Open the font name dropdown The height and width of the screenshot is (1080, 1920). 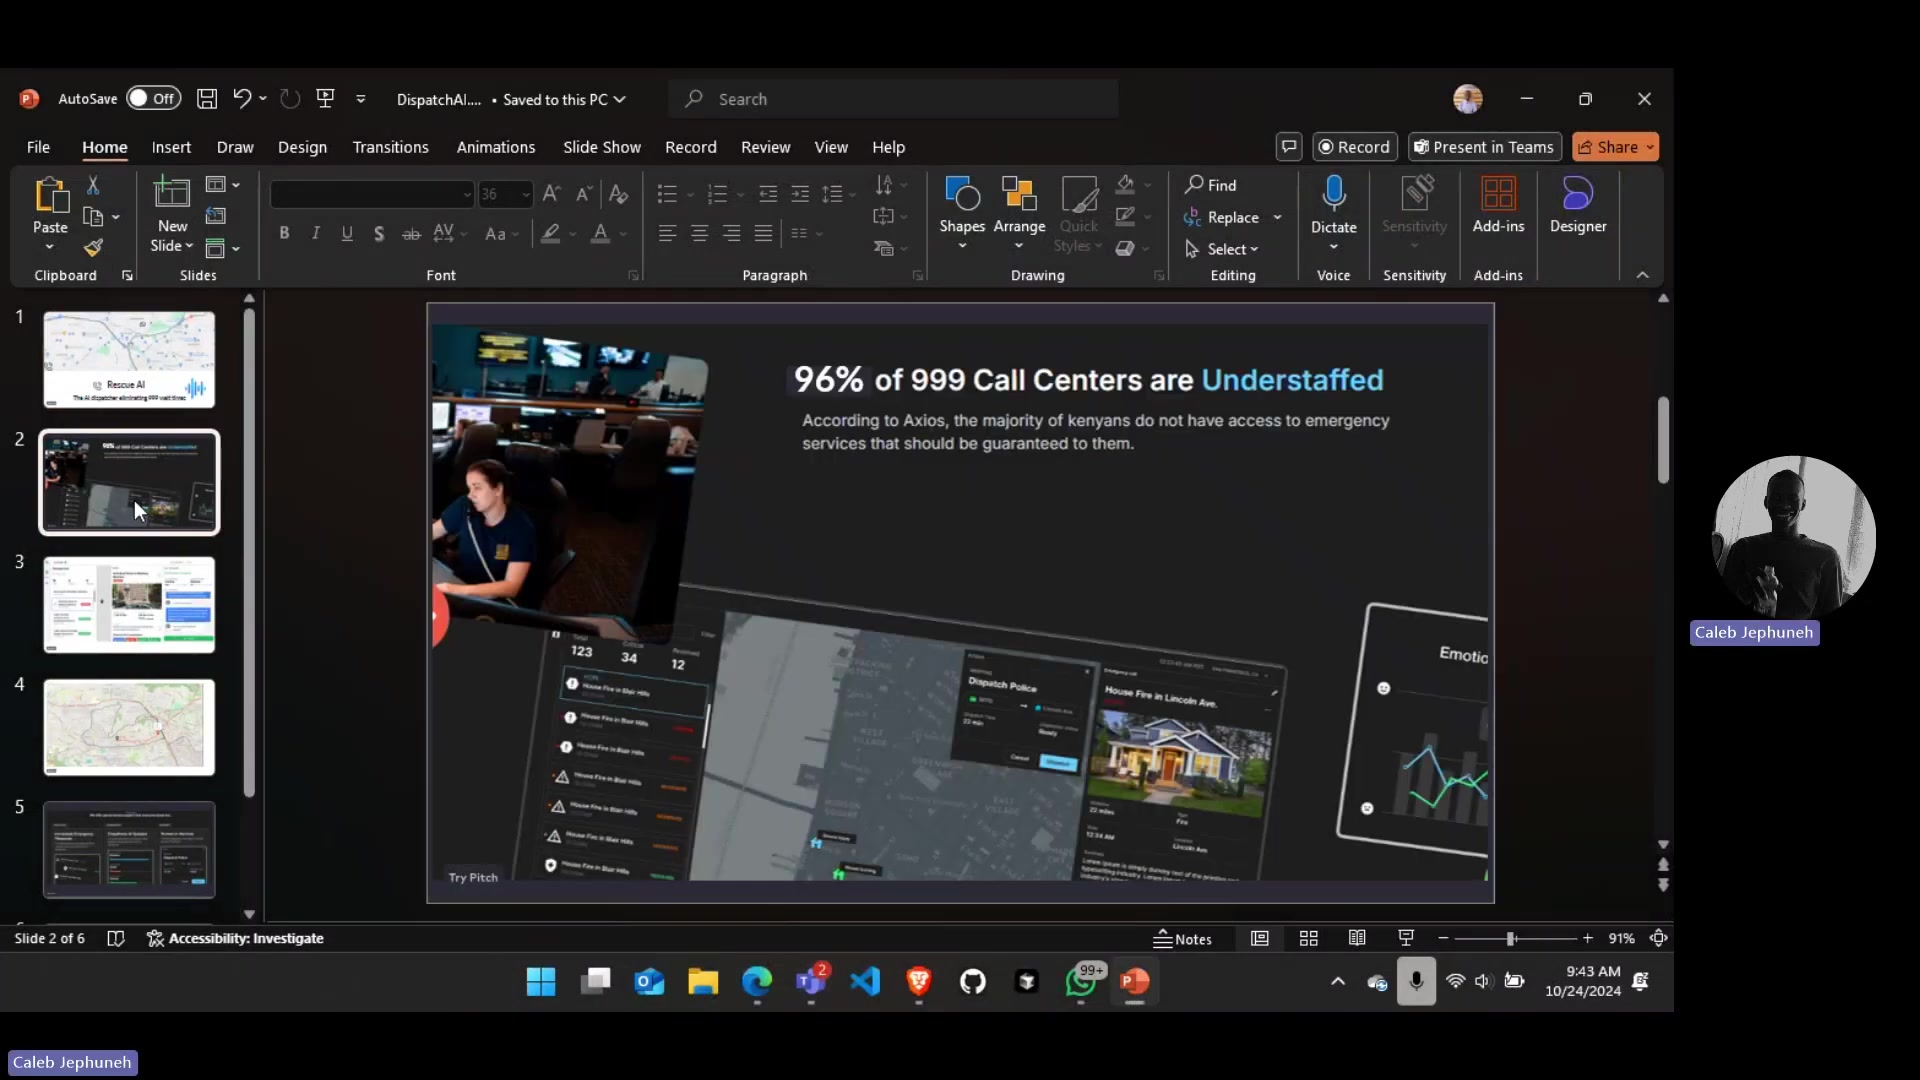(466, 195)
